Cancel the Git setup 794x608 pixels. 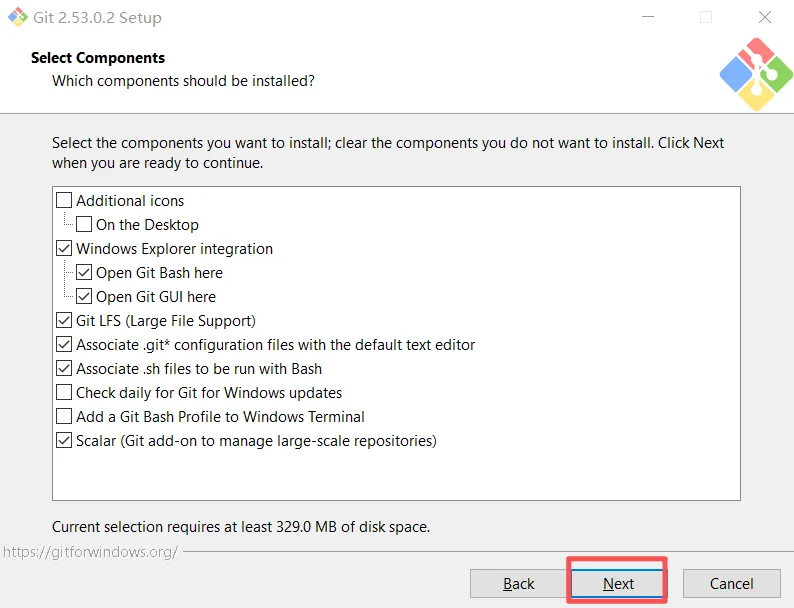pos(731,584)
